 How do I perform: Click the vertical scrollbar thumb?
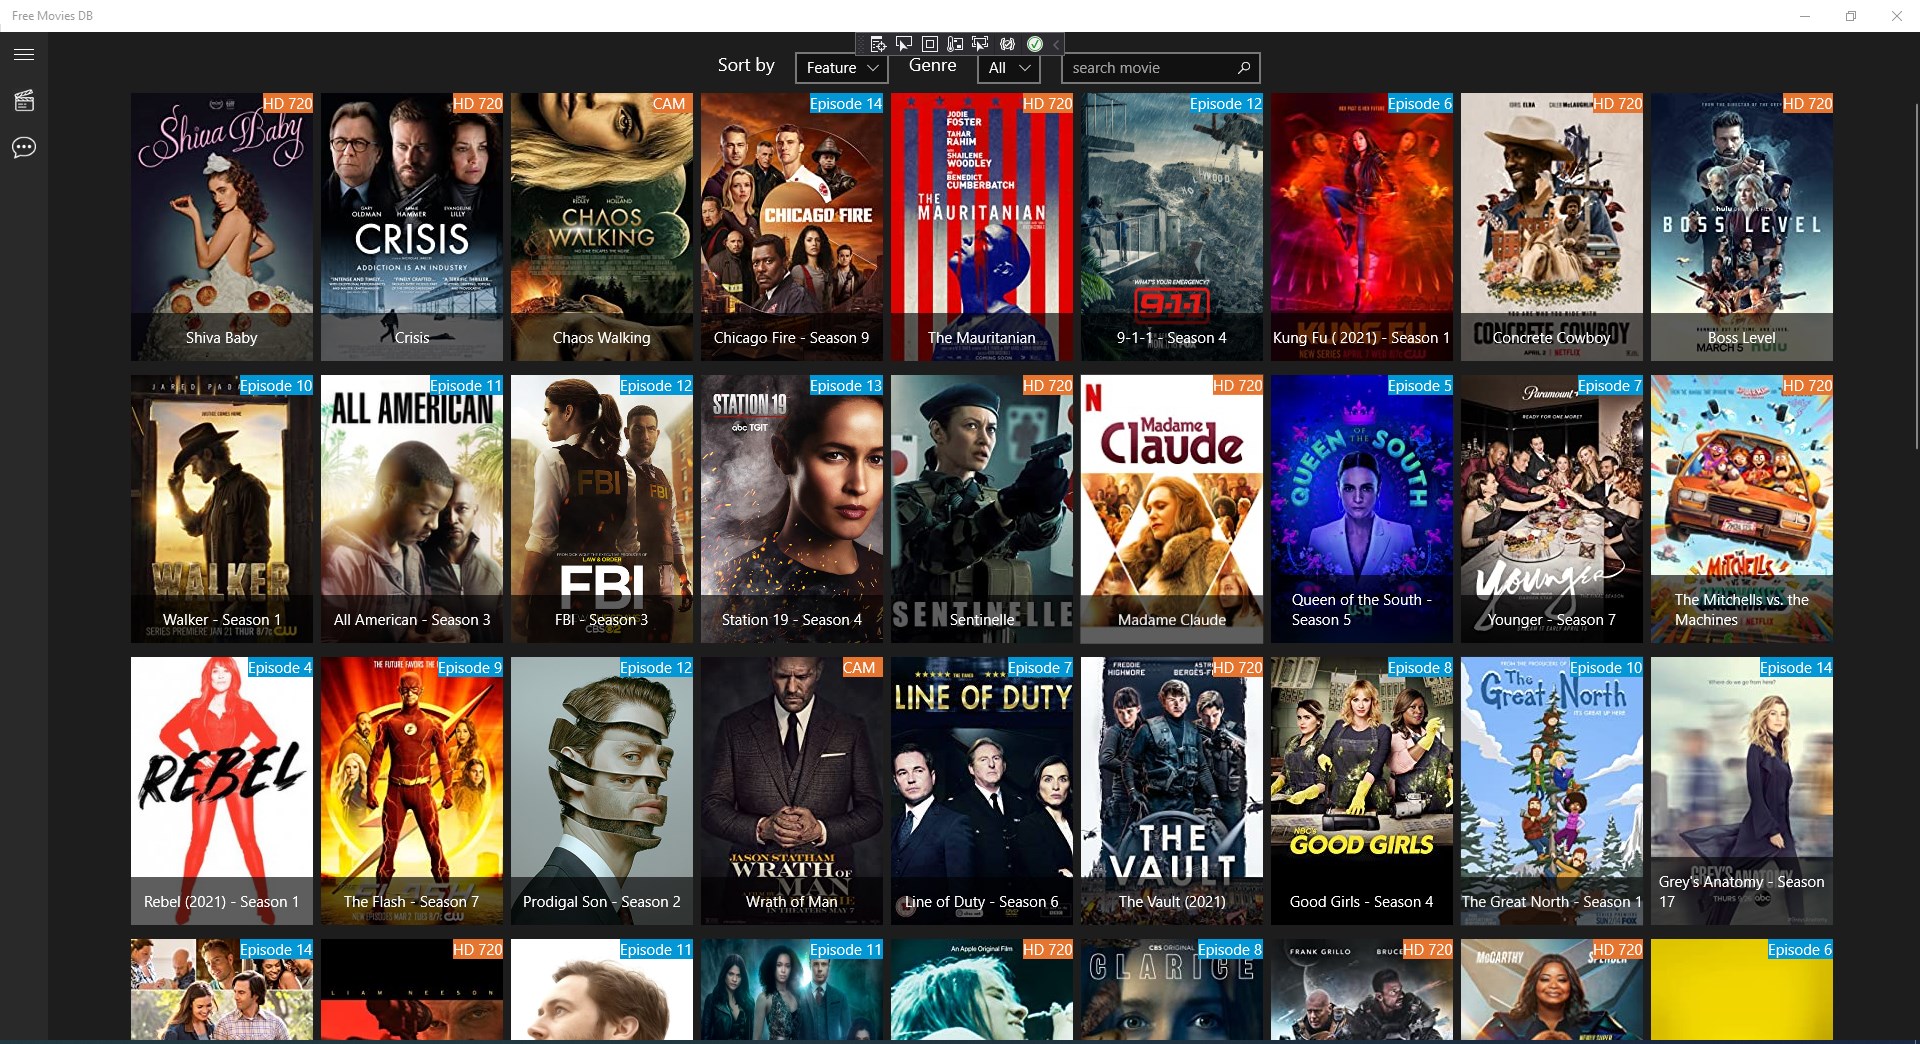(x=1915, y=275)
